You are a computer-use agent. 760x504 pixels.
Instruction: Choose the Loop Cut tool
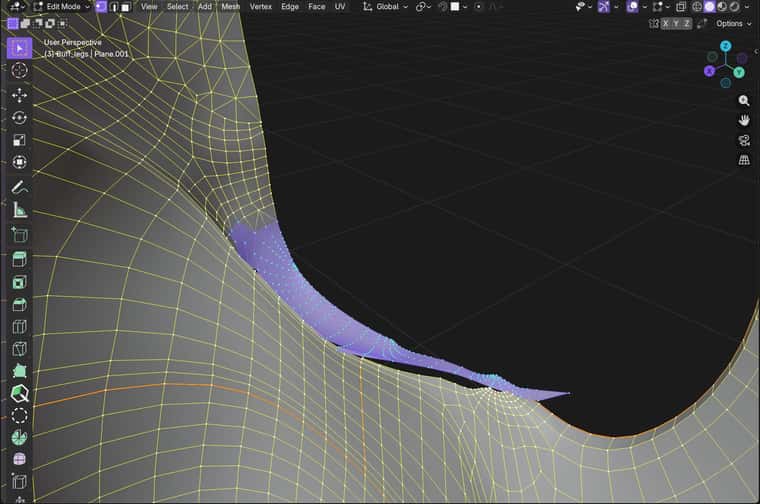pyautogui.click(x=19, y=327)
